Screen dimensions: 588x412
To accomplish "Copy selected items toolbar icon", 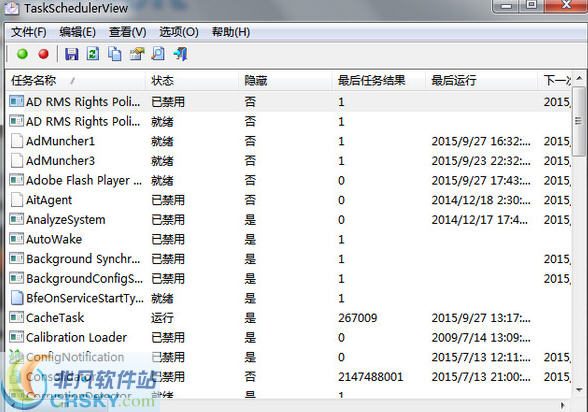I will 115,54.
